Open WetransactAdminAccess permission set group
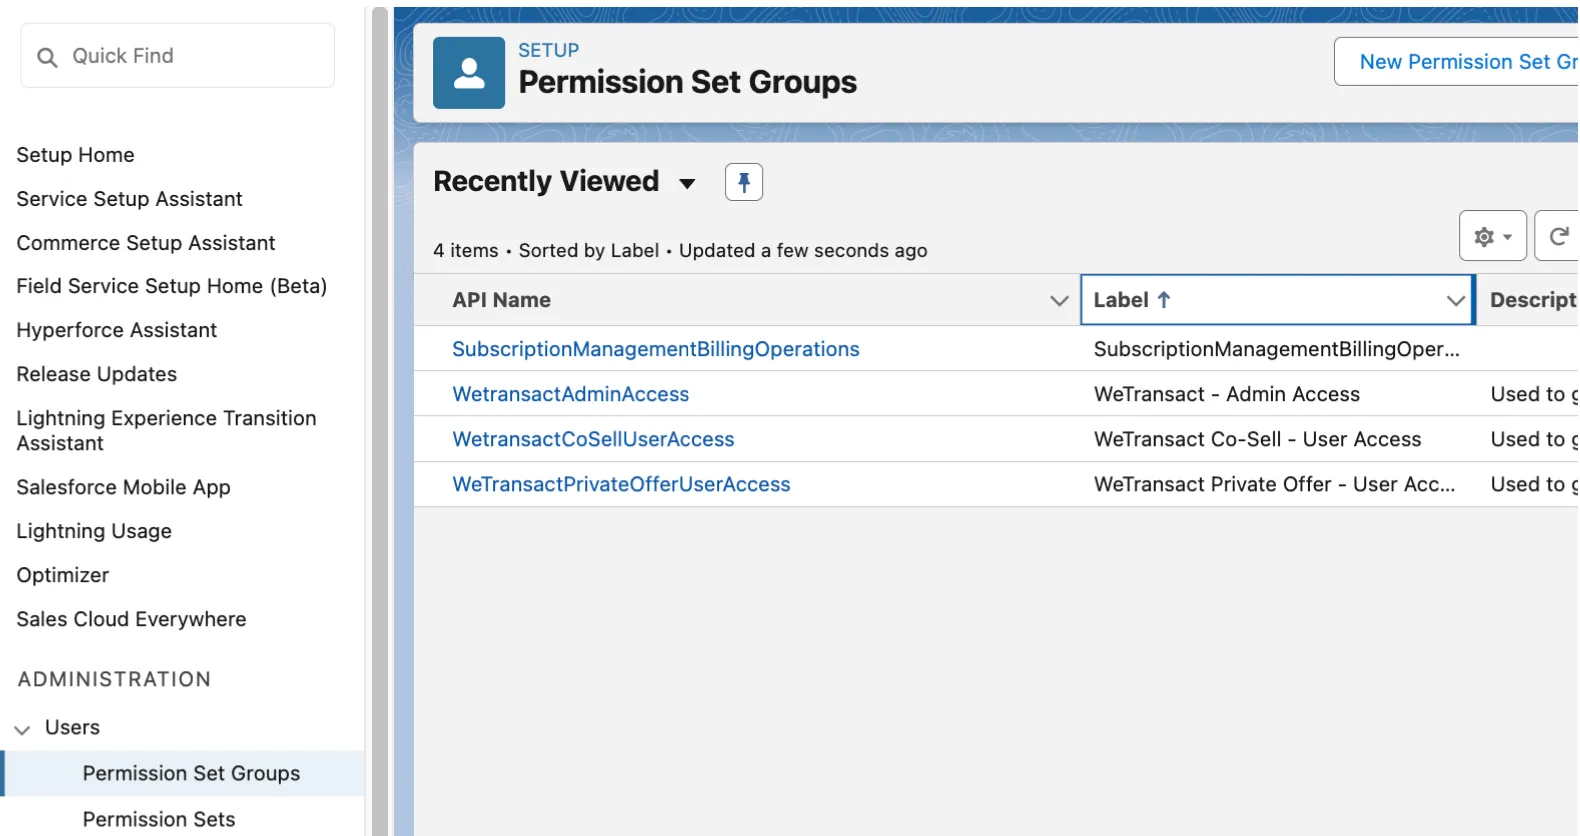The height and width of the screenshot is (836, 1580). click(570, 394)
